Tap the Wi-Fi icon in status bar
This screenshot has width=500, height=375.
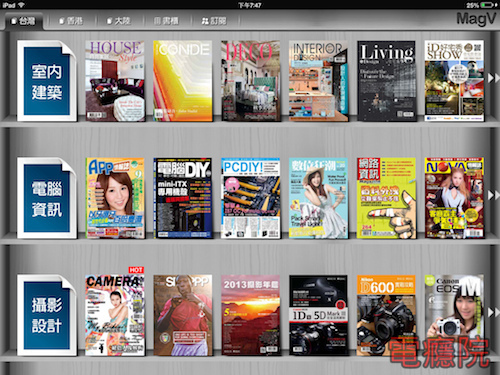coord(21,5)
